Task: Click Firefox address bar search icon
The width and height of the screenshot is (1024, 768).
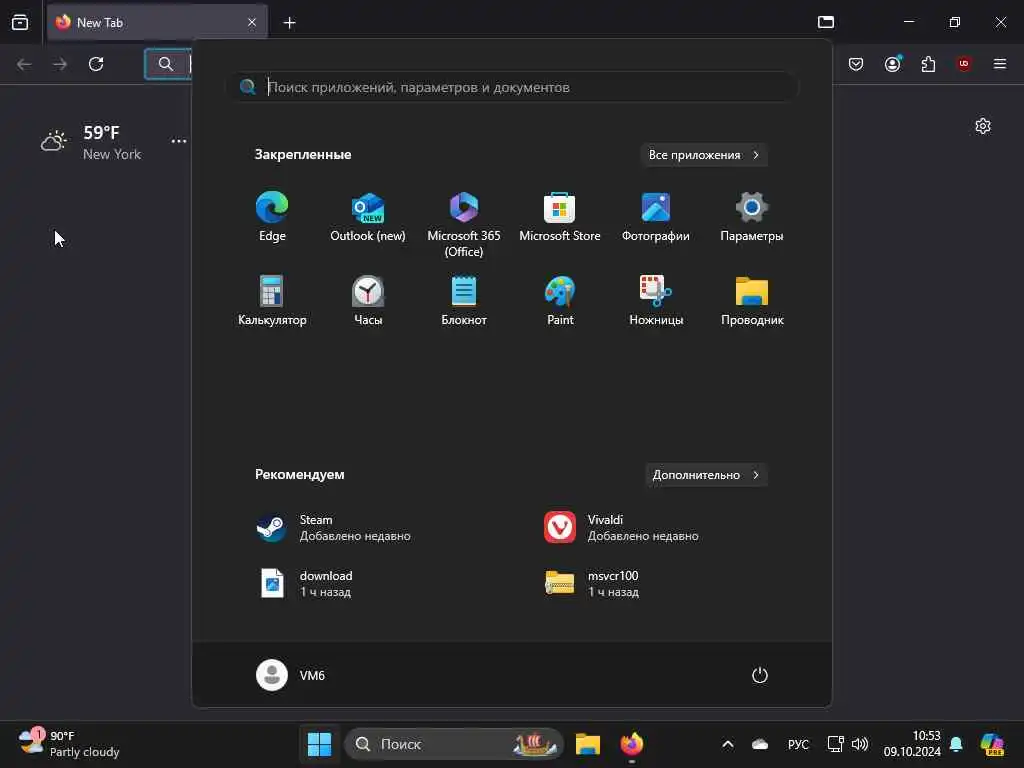Action: (x=166, y=64)
